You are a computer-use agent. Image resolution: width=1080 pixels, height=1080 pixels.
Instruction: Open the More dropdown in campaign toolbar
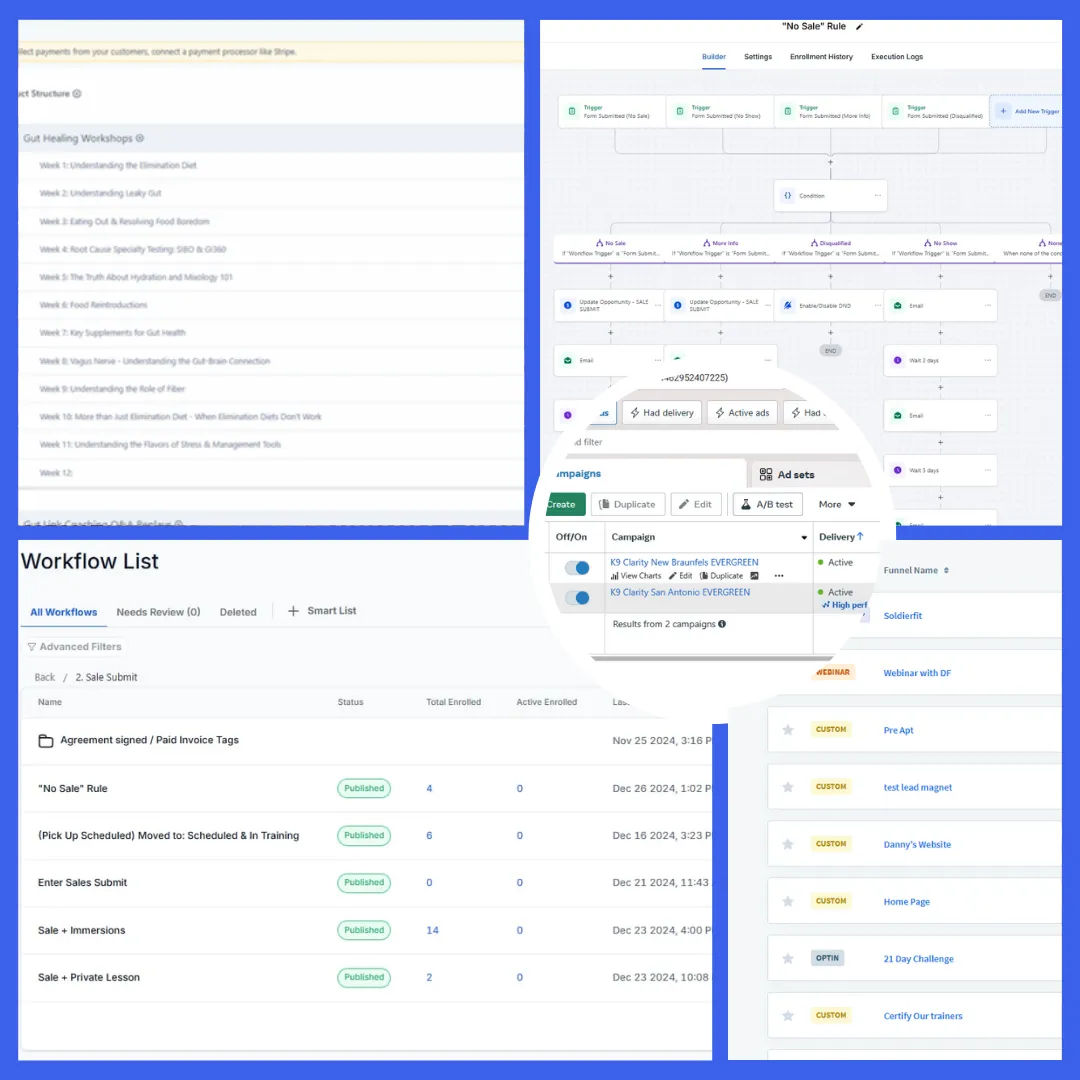pos(837,504)
